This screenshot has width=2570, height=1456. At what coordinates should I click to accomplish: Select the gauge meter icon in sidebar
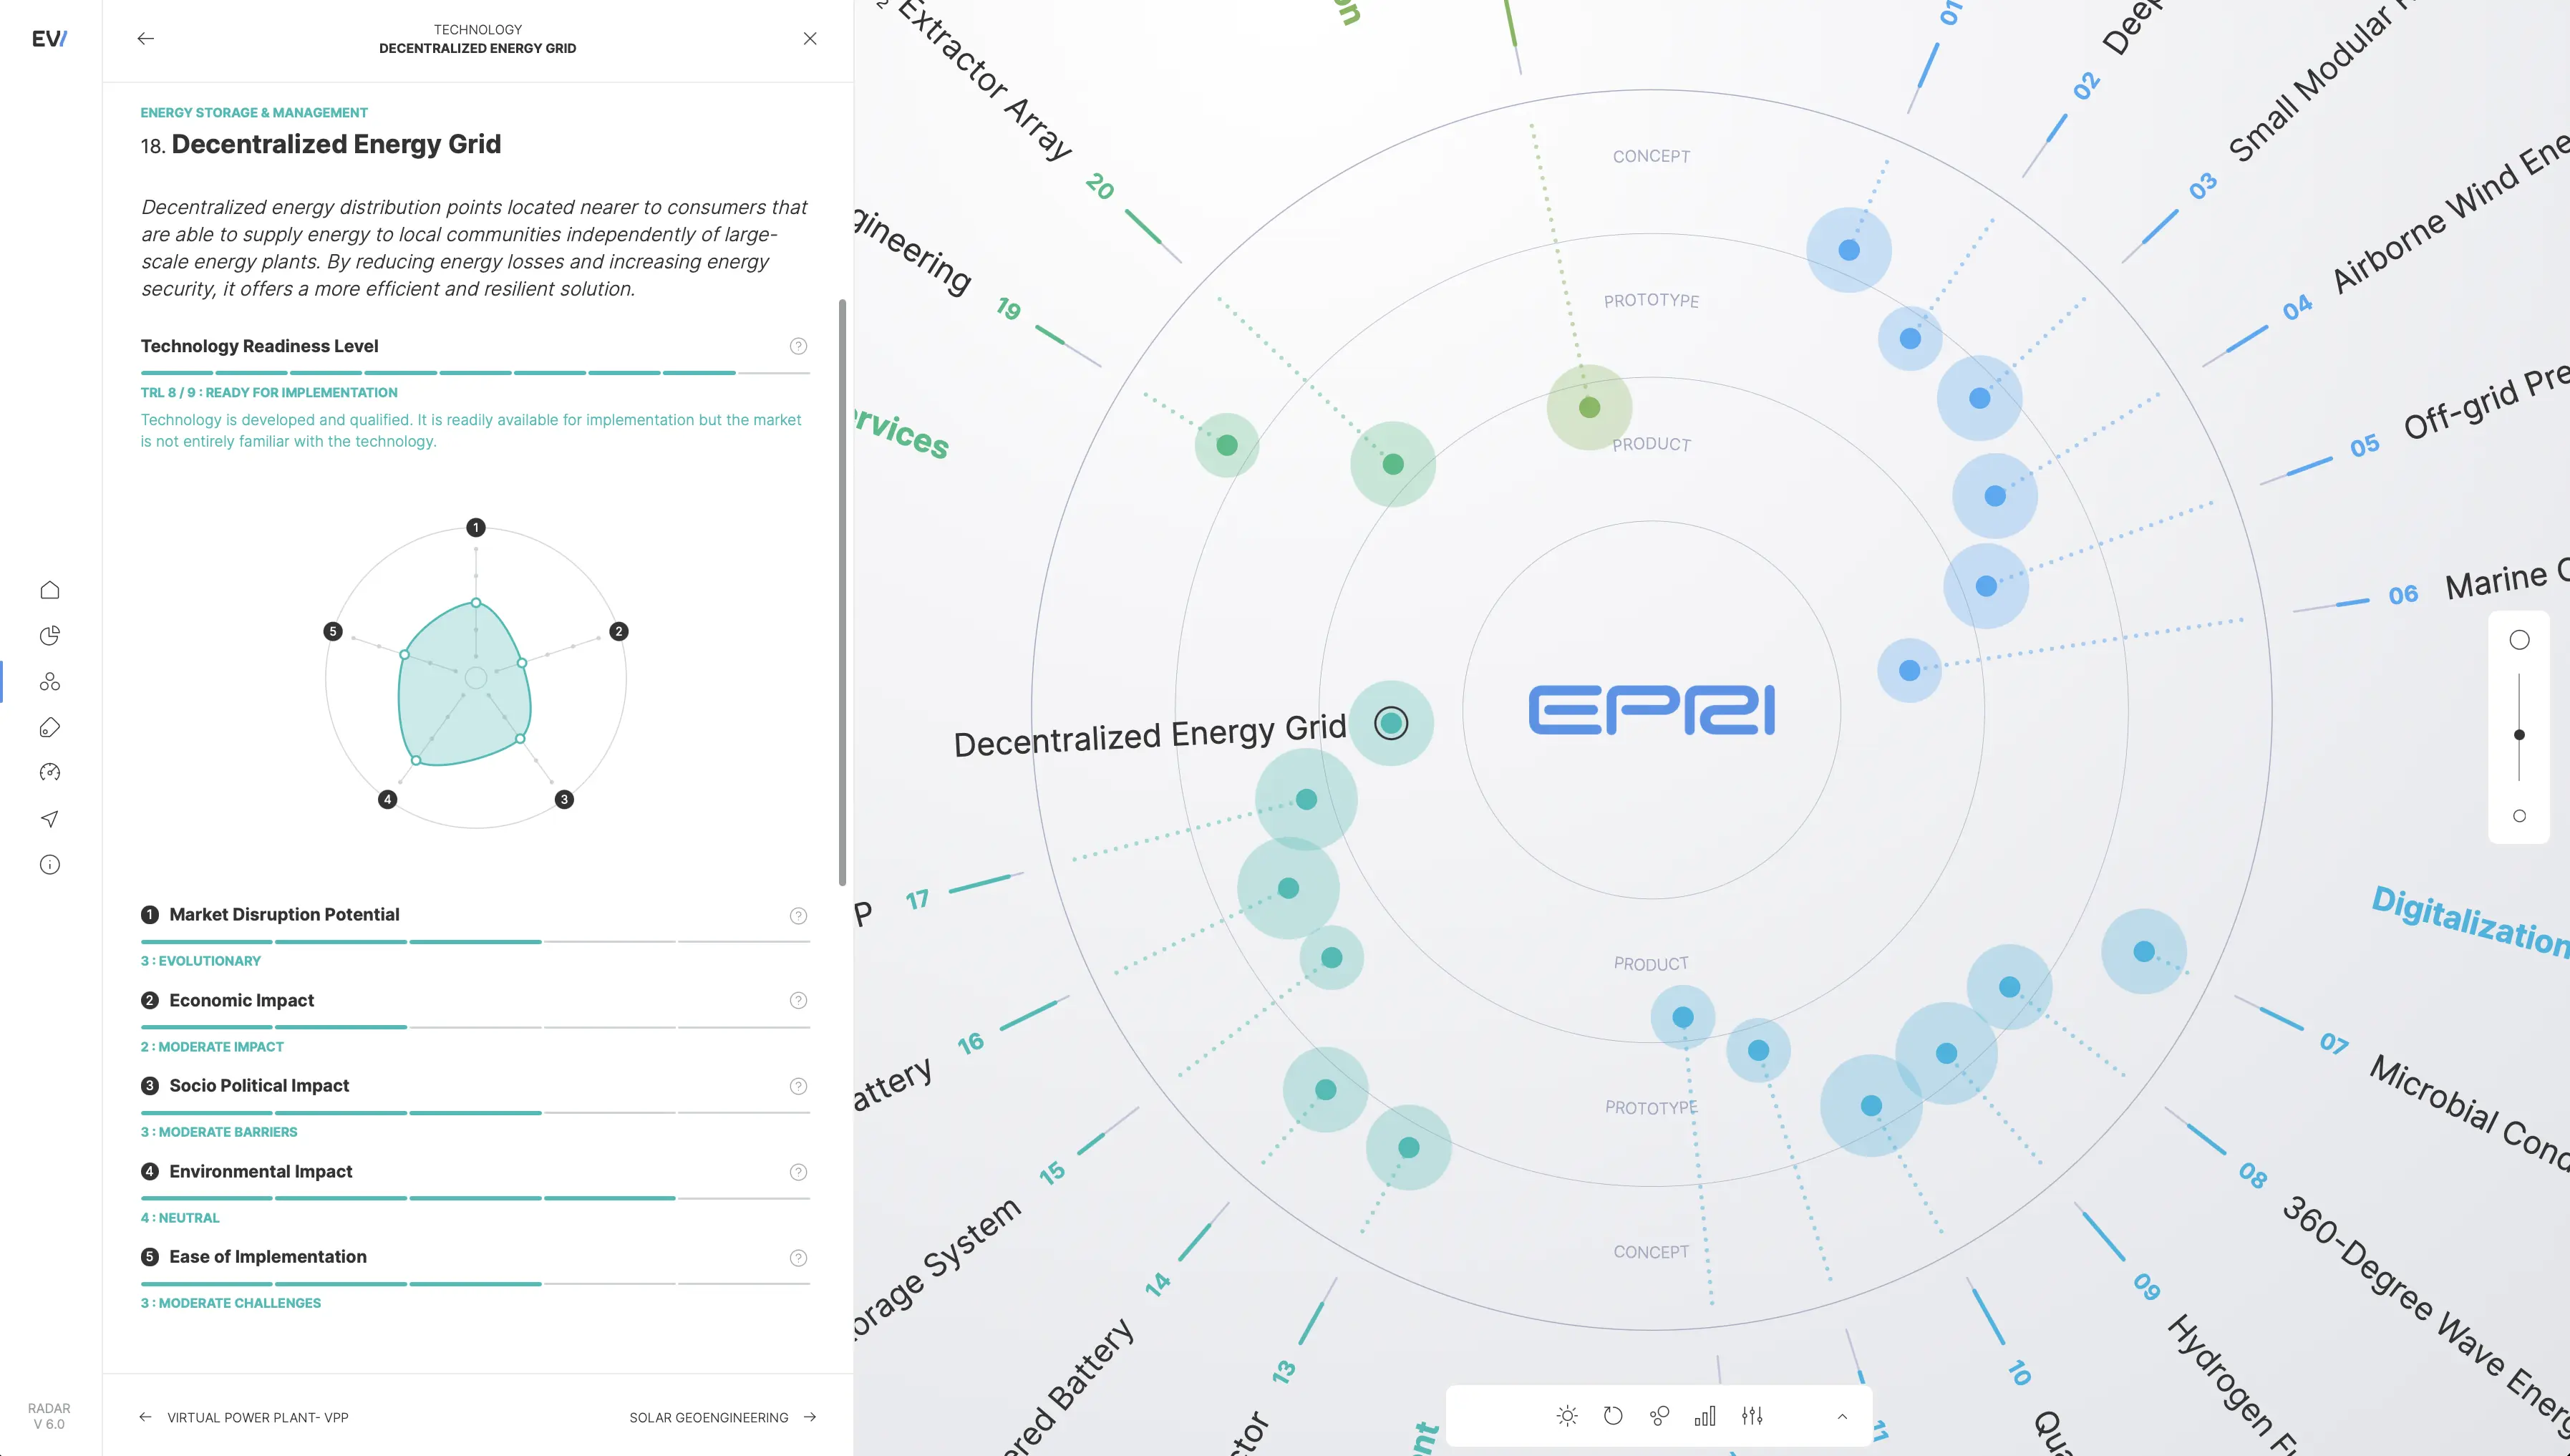[x=49, y=772]
